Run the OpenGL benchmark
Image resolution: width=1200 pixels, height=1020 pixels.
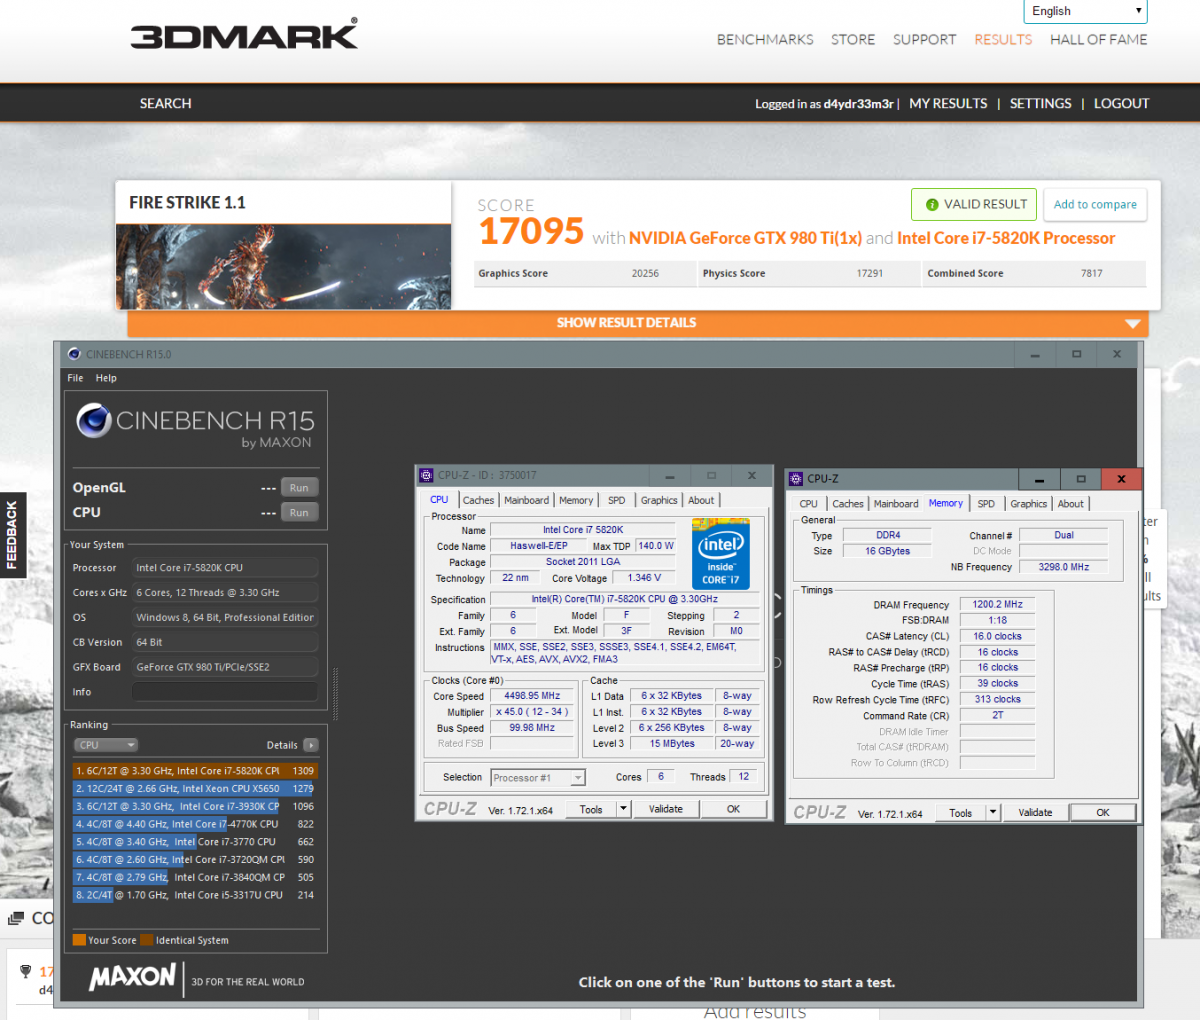299,488
